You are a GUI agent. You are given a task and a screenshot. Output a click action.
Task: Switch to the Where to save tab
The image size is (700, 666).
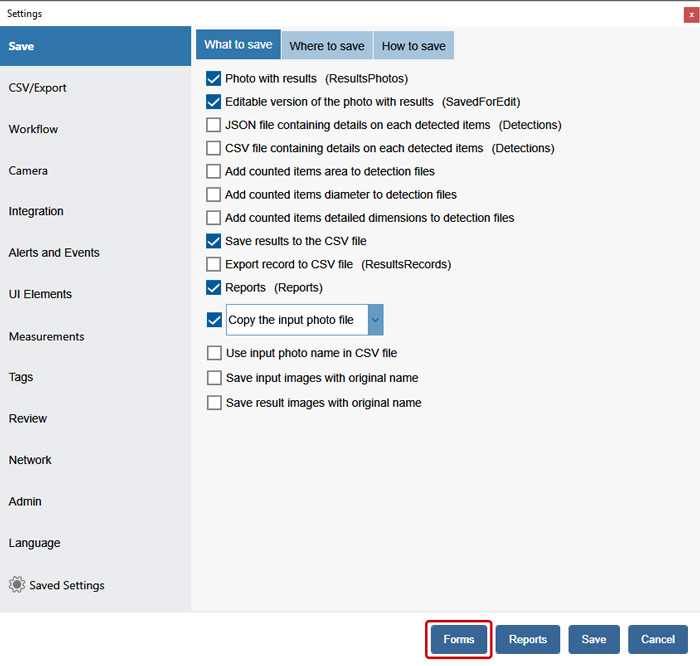327,46
